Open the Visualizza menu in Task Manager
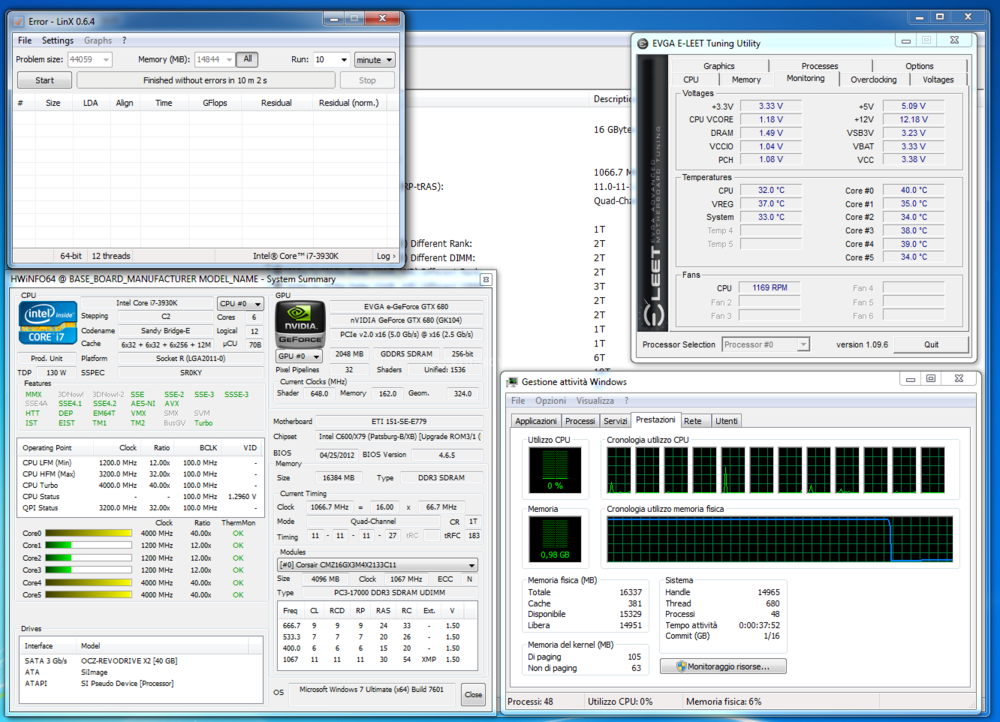 (x=595, y=401)
